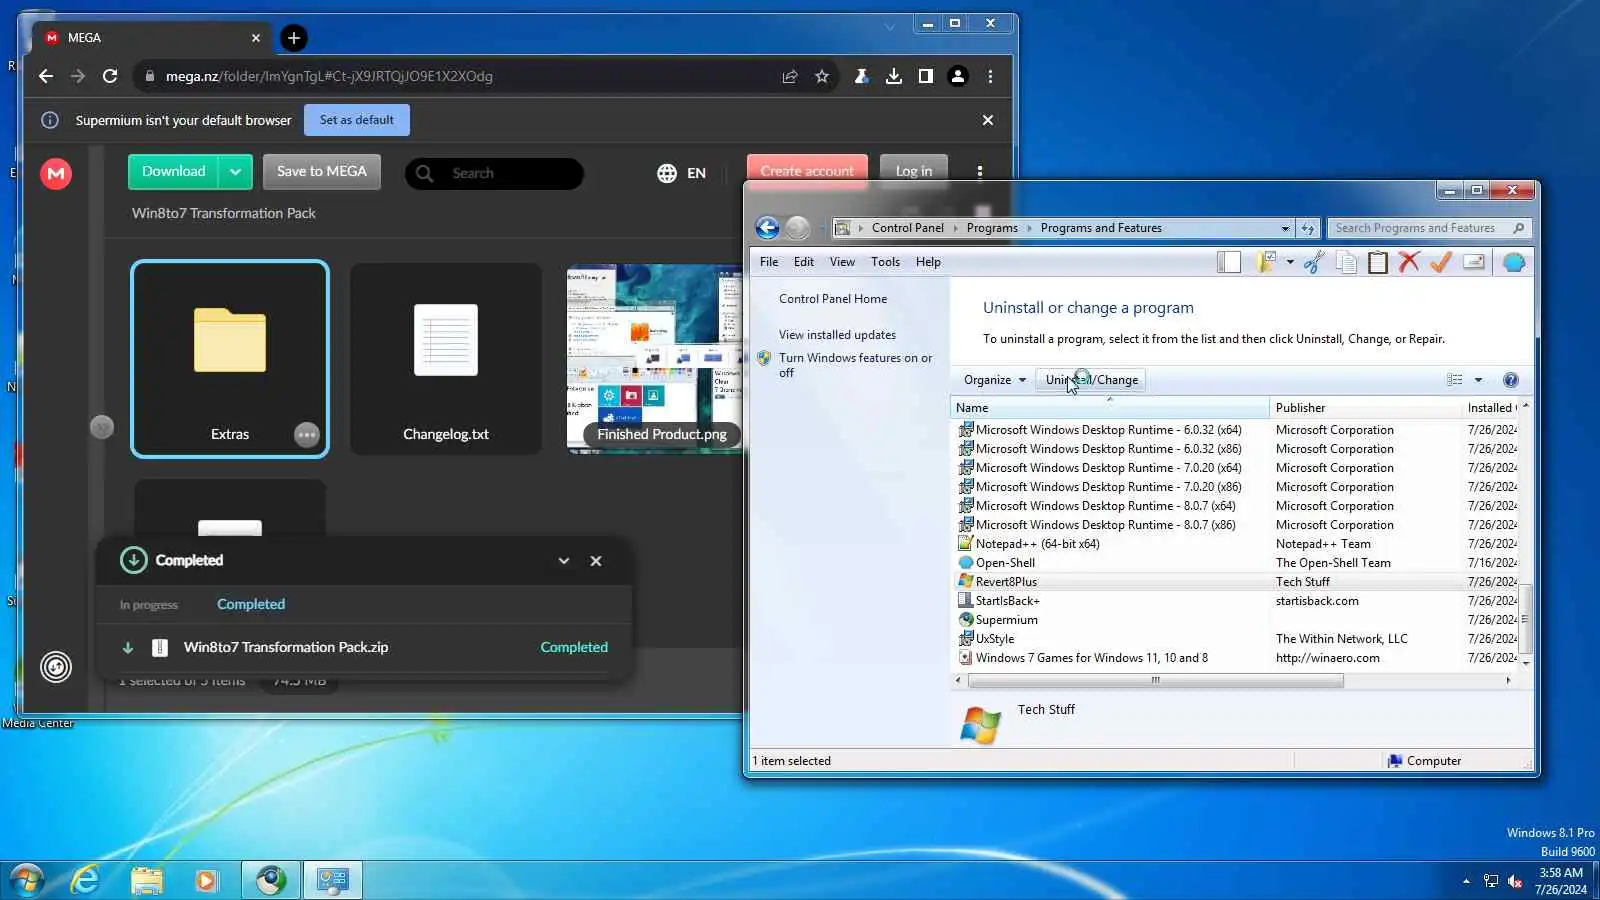Viewport: 1600px width, 900px height.
Task: Click the Uninstall/Change button
Action: pyautogui.click(x=1092, y=380)
